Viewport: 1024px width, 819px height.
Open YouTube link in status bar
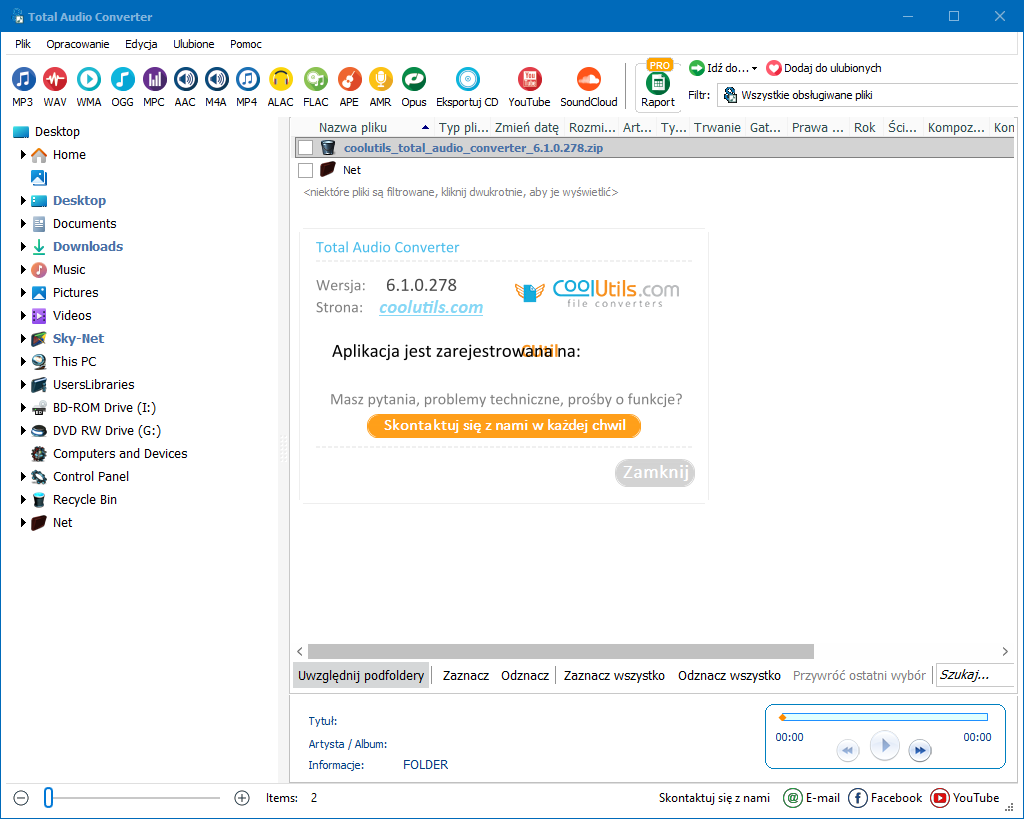[x=965, y=797]
